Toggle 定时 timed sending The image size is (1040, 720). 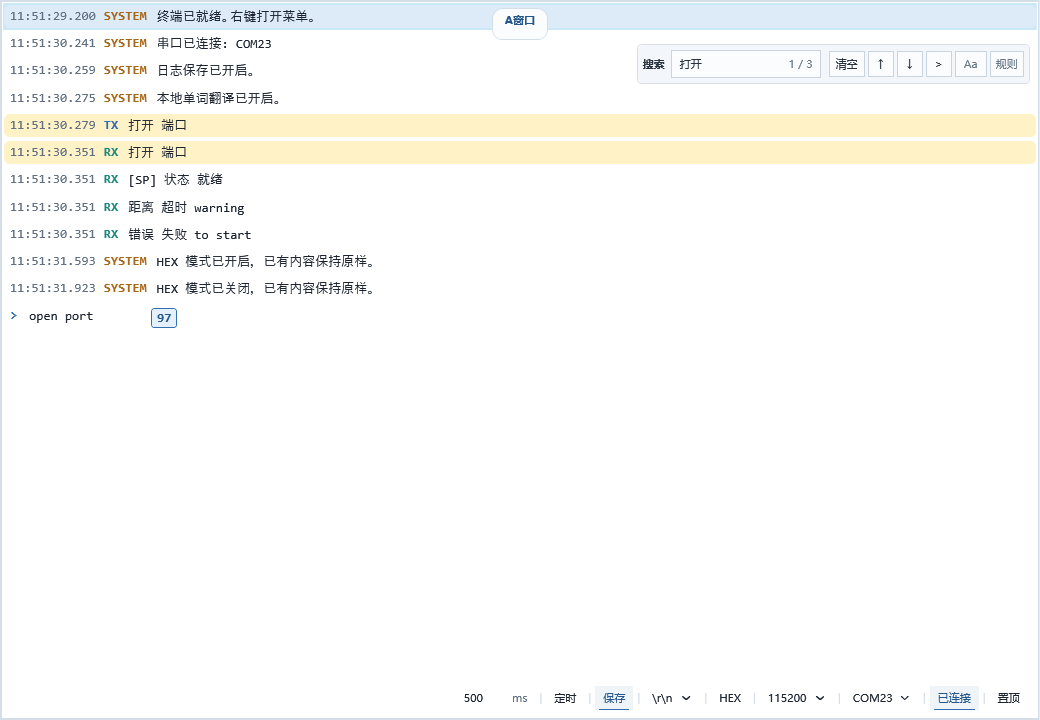pos(565,698)
